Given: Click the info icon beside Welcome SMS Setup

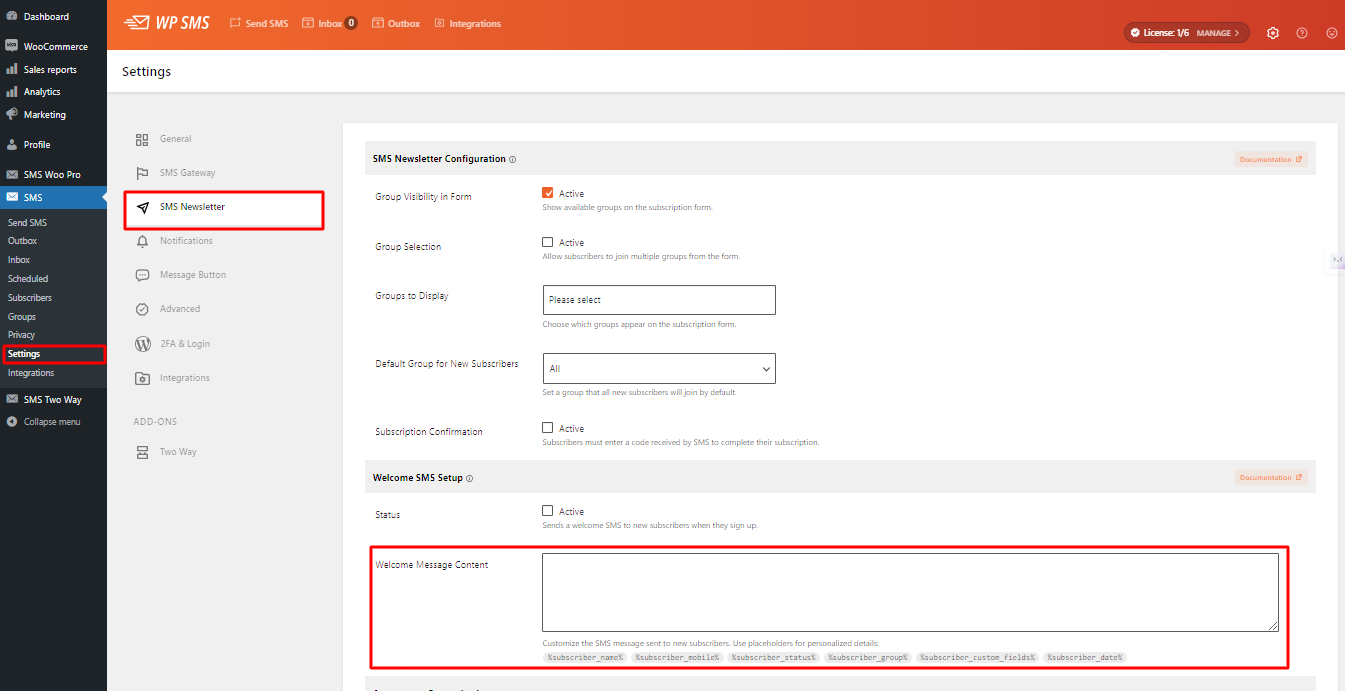Looking at the screenshot, I should 470,478.
